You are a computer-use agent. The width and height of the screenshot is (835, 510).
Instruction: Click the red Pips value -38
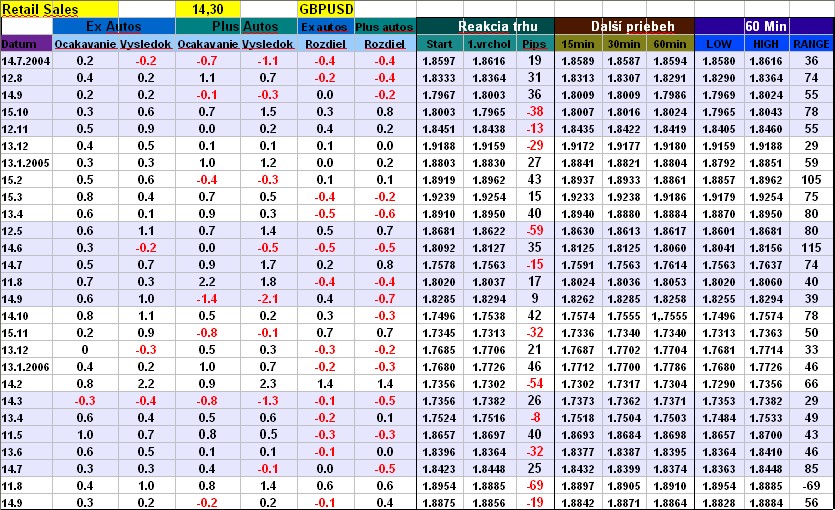(535, 112)
